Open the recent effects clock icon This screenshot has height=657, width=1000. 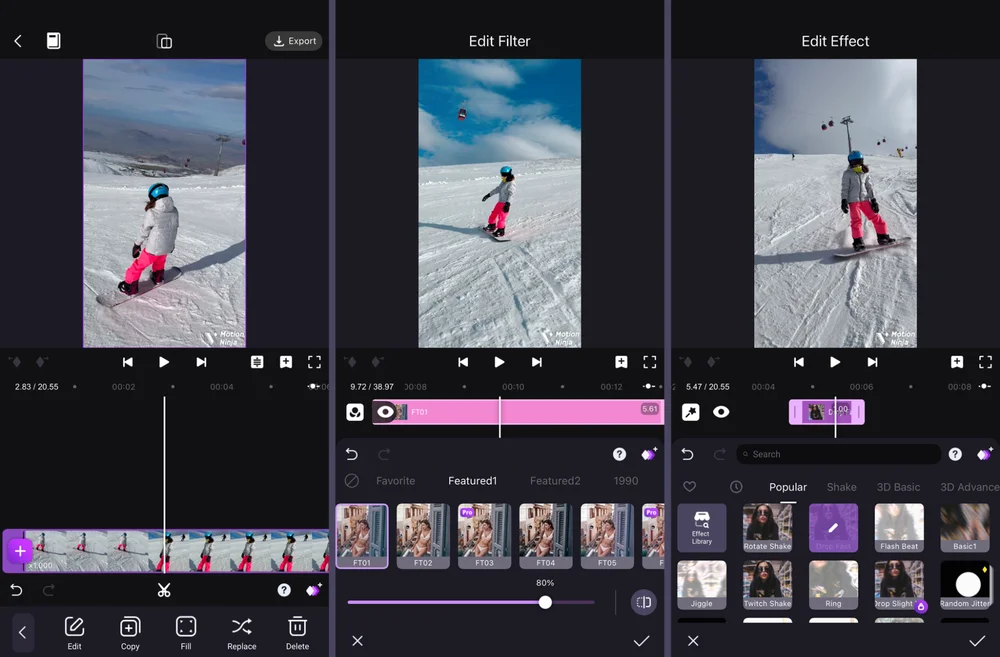736,487
